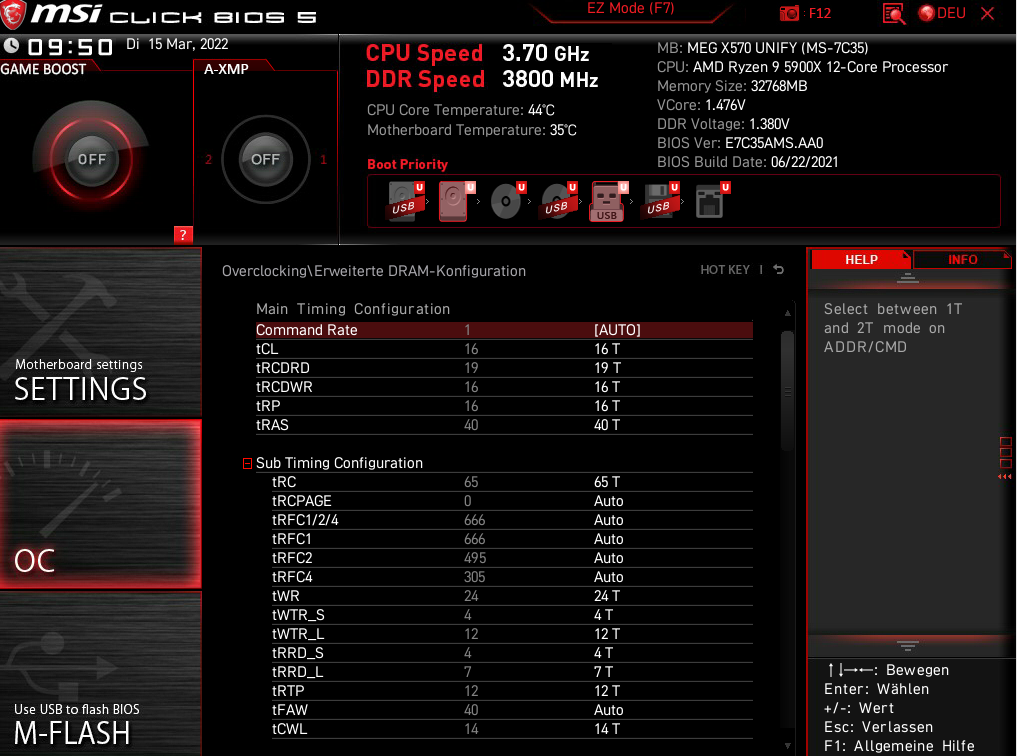Viewport: 1017px width, 756px height.
Task: Click the date Di 15 Mar, 2022
Action: [x=177, y=44]
